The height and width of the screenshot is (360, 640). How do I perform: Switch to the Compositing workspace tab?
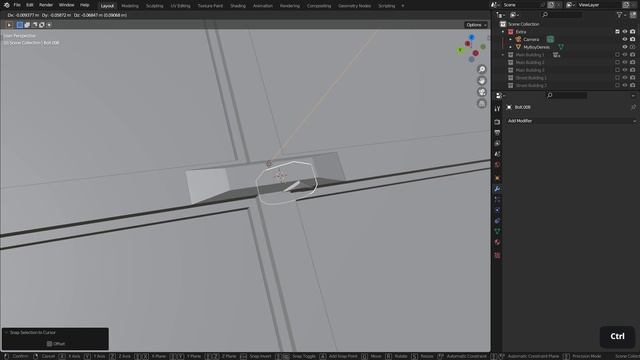point(319,6)
